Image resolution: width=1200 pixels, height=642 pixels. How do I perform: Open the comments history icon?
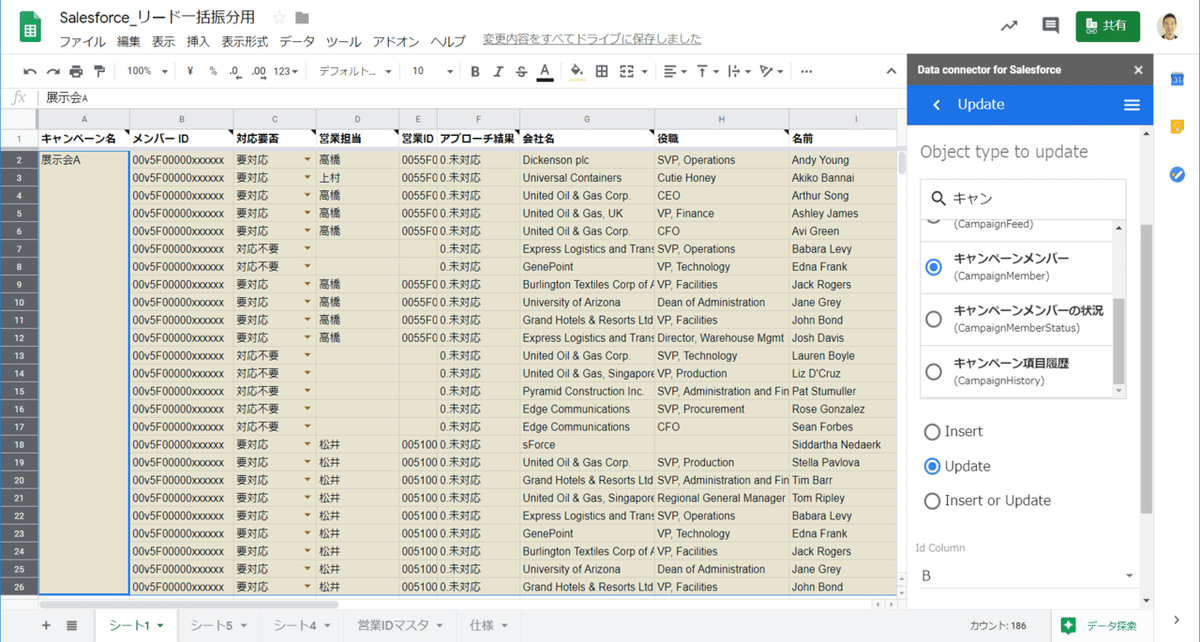(x=1050, y=26)
